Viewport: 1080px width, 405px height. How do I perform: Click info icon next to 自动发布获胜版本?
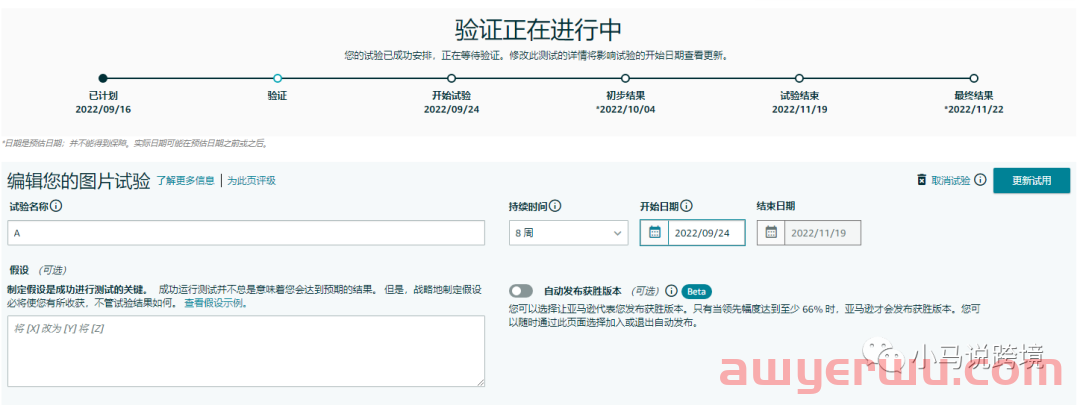[x=671, y=291]
